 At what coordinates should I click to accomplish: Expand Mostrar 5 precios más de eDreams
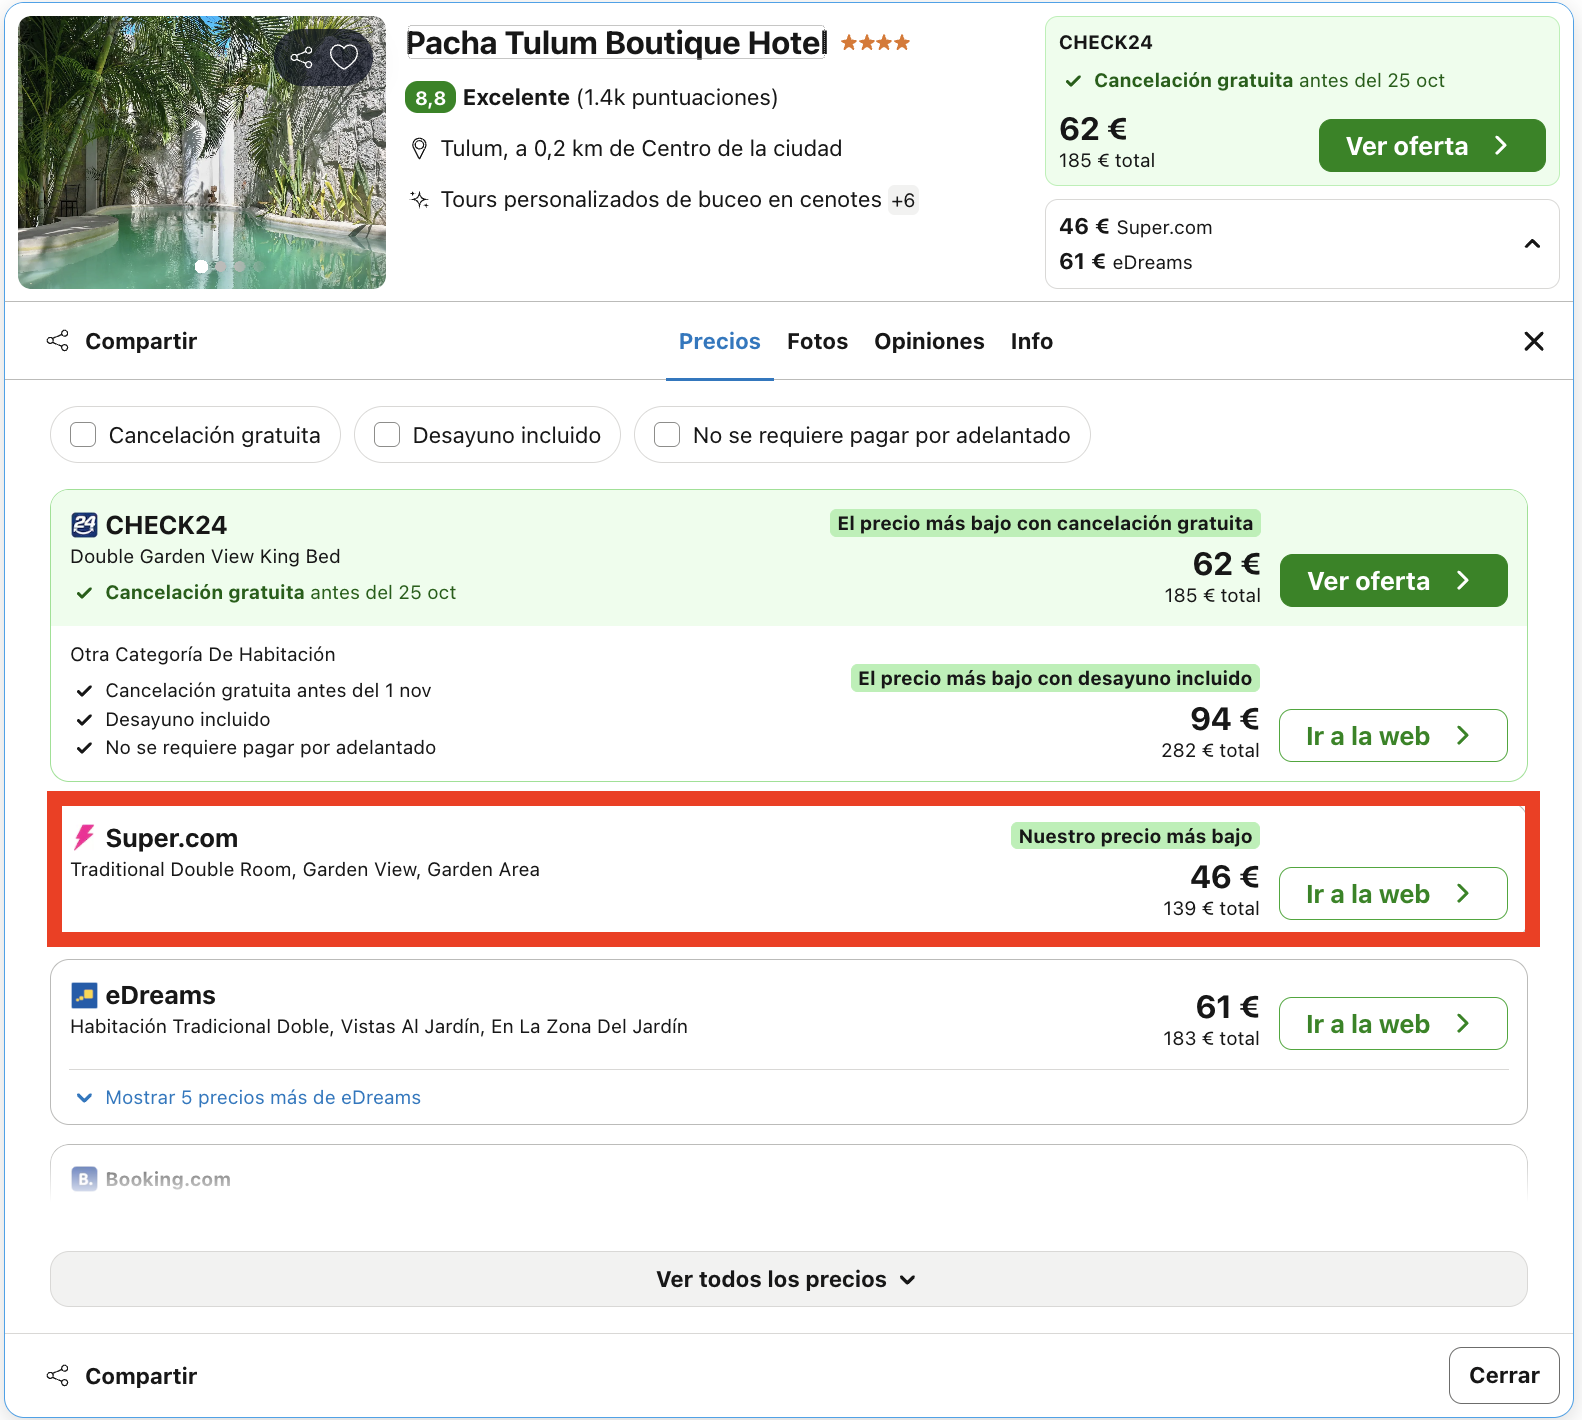pos(249,1098)
